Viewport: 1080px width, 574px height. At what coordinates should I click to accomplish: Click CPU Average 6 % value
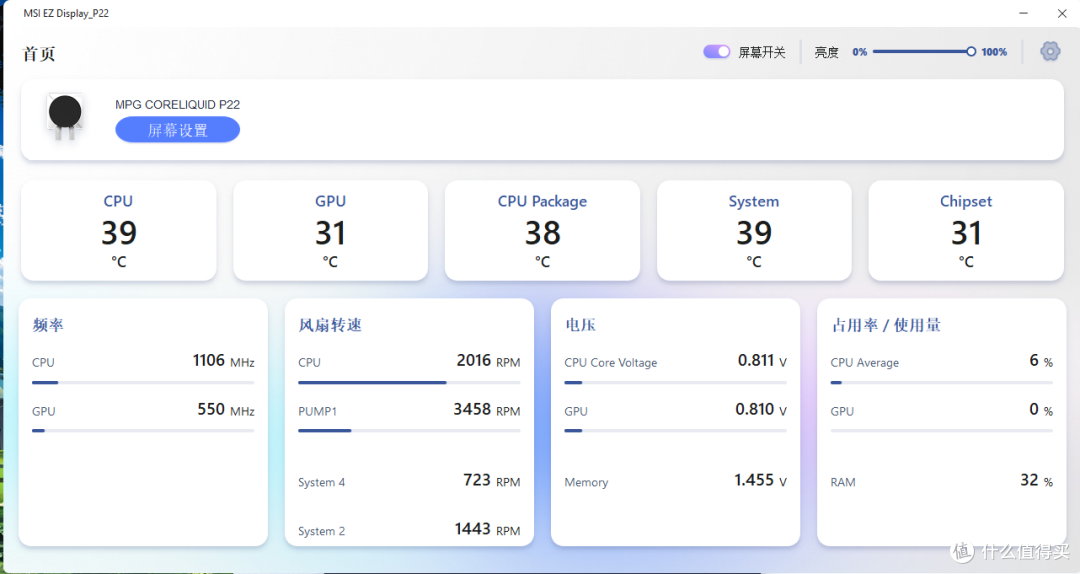(x=1041, y=361)
